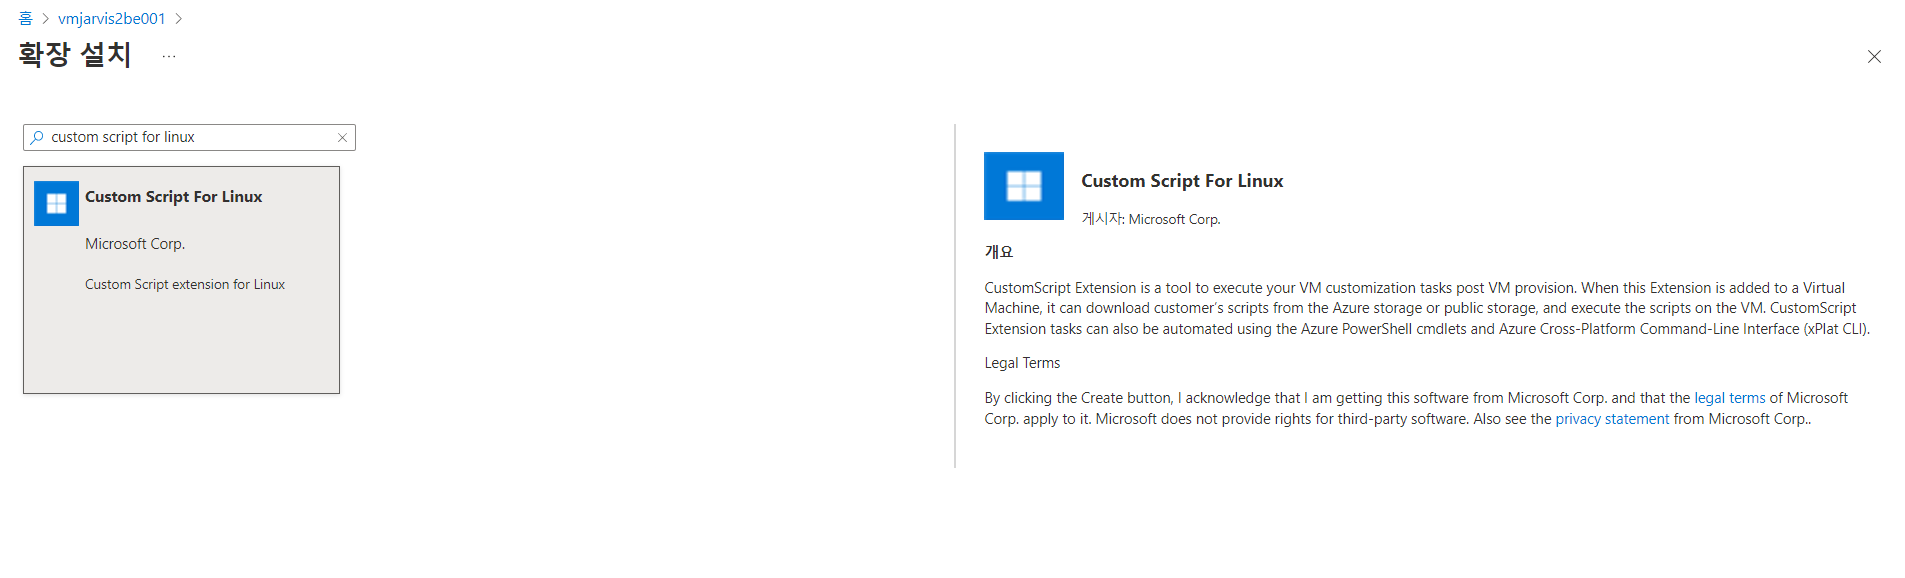Click Microsoft Corp. text in the extension card
The image size is (1905, 578).
pos(135,244)
